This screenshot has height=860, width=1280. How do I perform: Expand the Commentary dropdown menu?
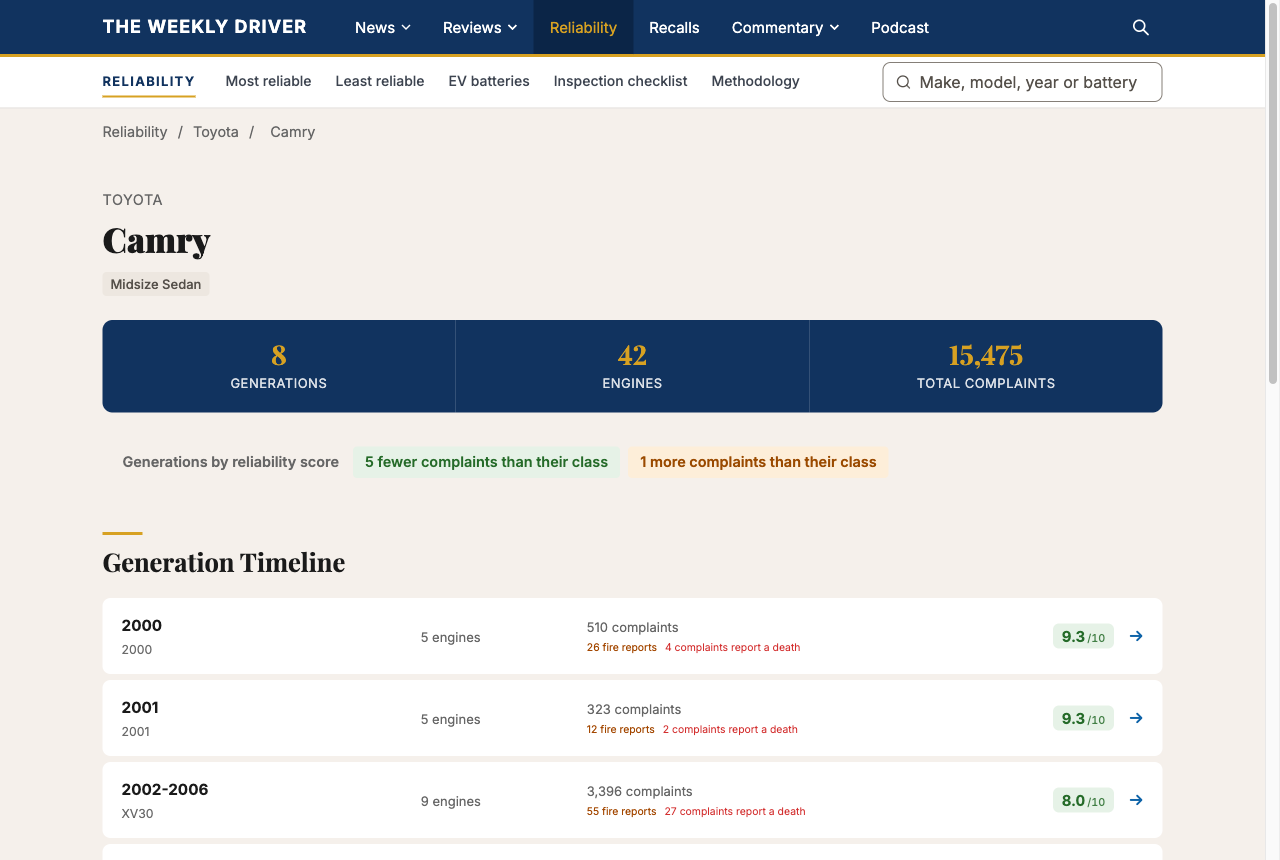pyautogui.click(x=785, y=27)
